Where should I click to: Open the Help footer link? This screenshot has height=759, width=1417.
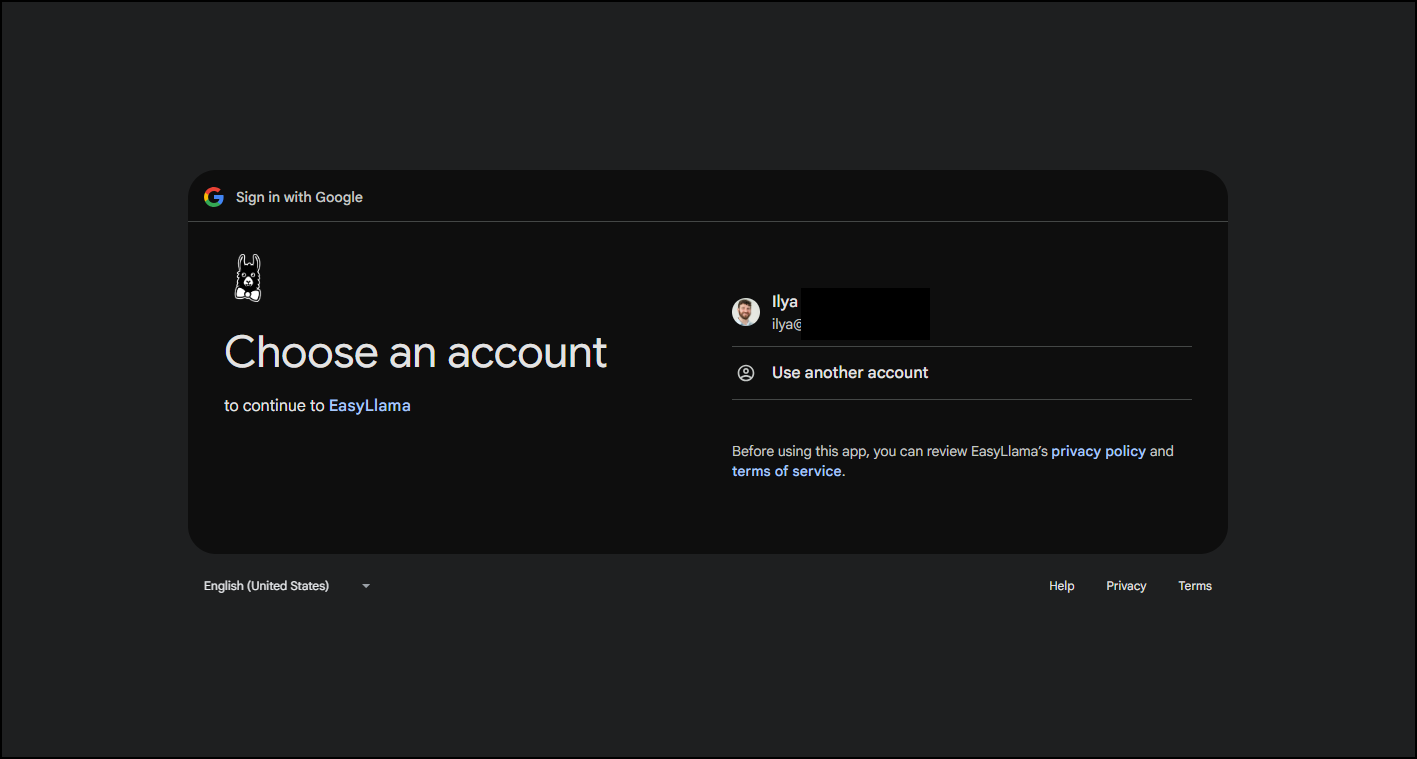tap(1061, 586)
